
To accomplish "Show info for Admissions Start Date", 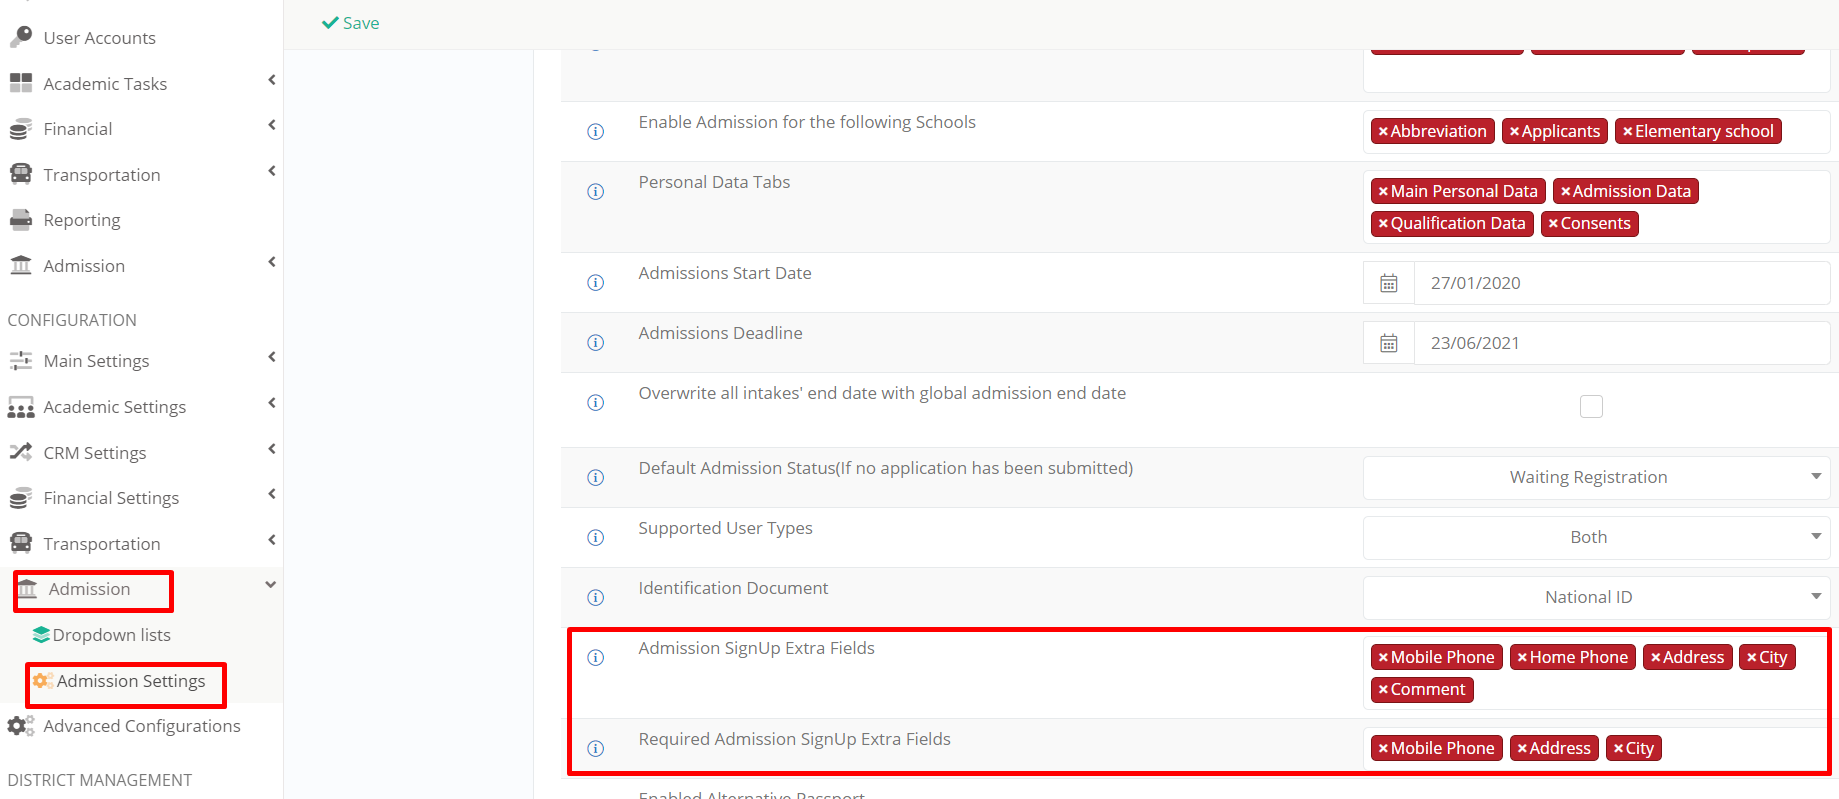I will [x=595, y=282].
